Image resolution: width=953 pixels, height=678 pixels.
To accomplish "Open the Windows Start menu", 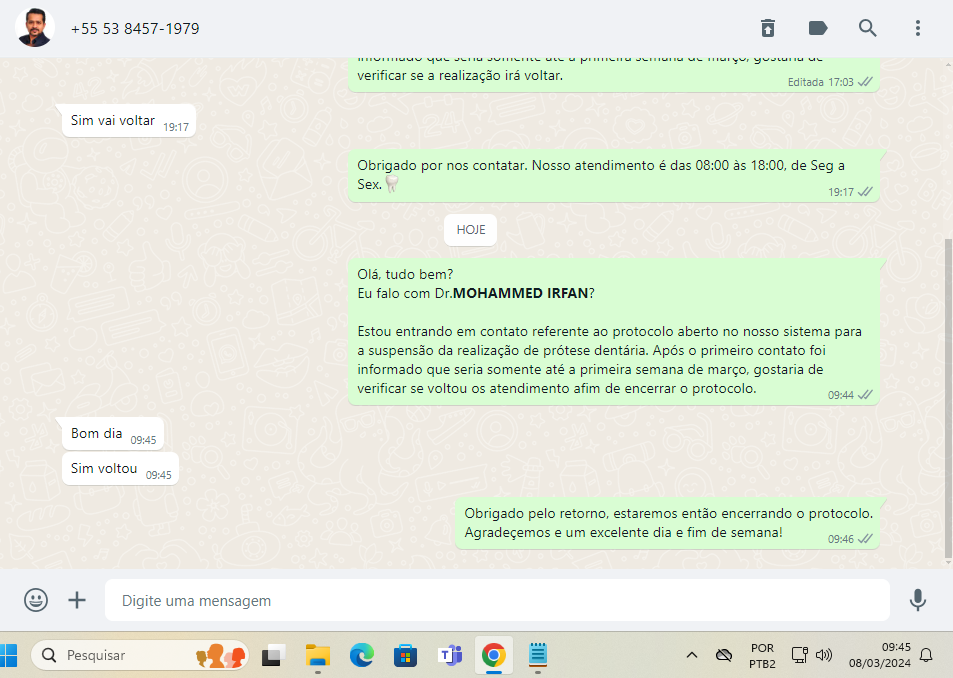I will tap(9, 656).
